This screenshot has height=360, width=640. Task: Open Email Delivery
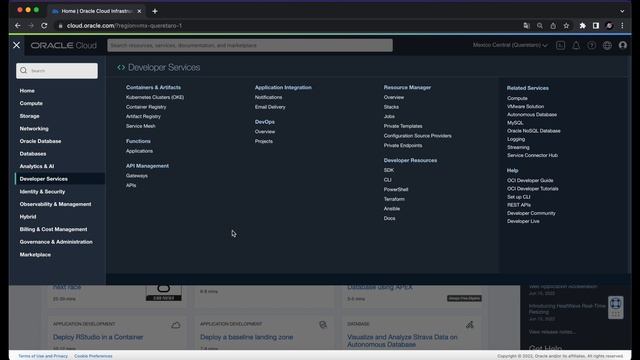(x=270, y=107)
